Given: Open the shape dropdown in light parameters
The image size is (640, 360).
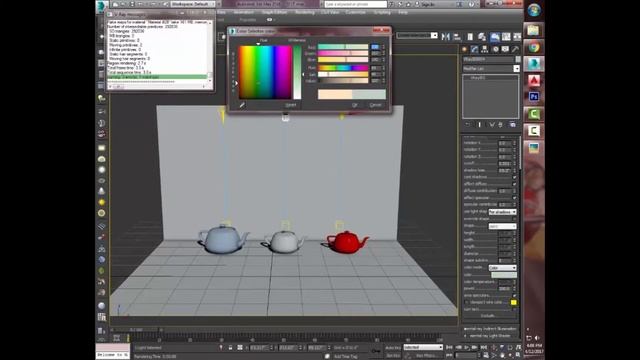Looking at the screenshot, I should 502,226.
